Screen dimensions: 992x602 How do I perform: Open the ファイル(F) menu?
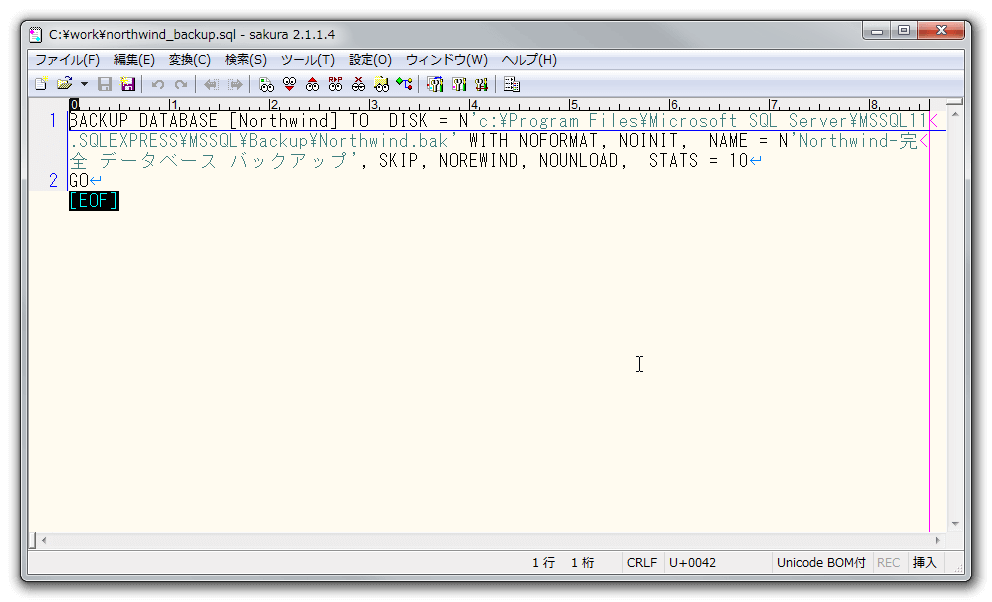click(67, 60)
